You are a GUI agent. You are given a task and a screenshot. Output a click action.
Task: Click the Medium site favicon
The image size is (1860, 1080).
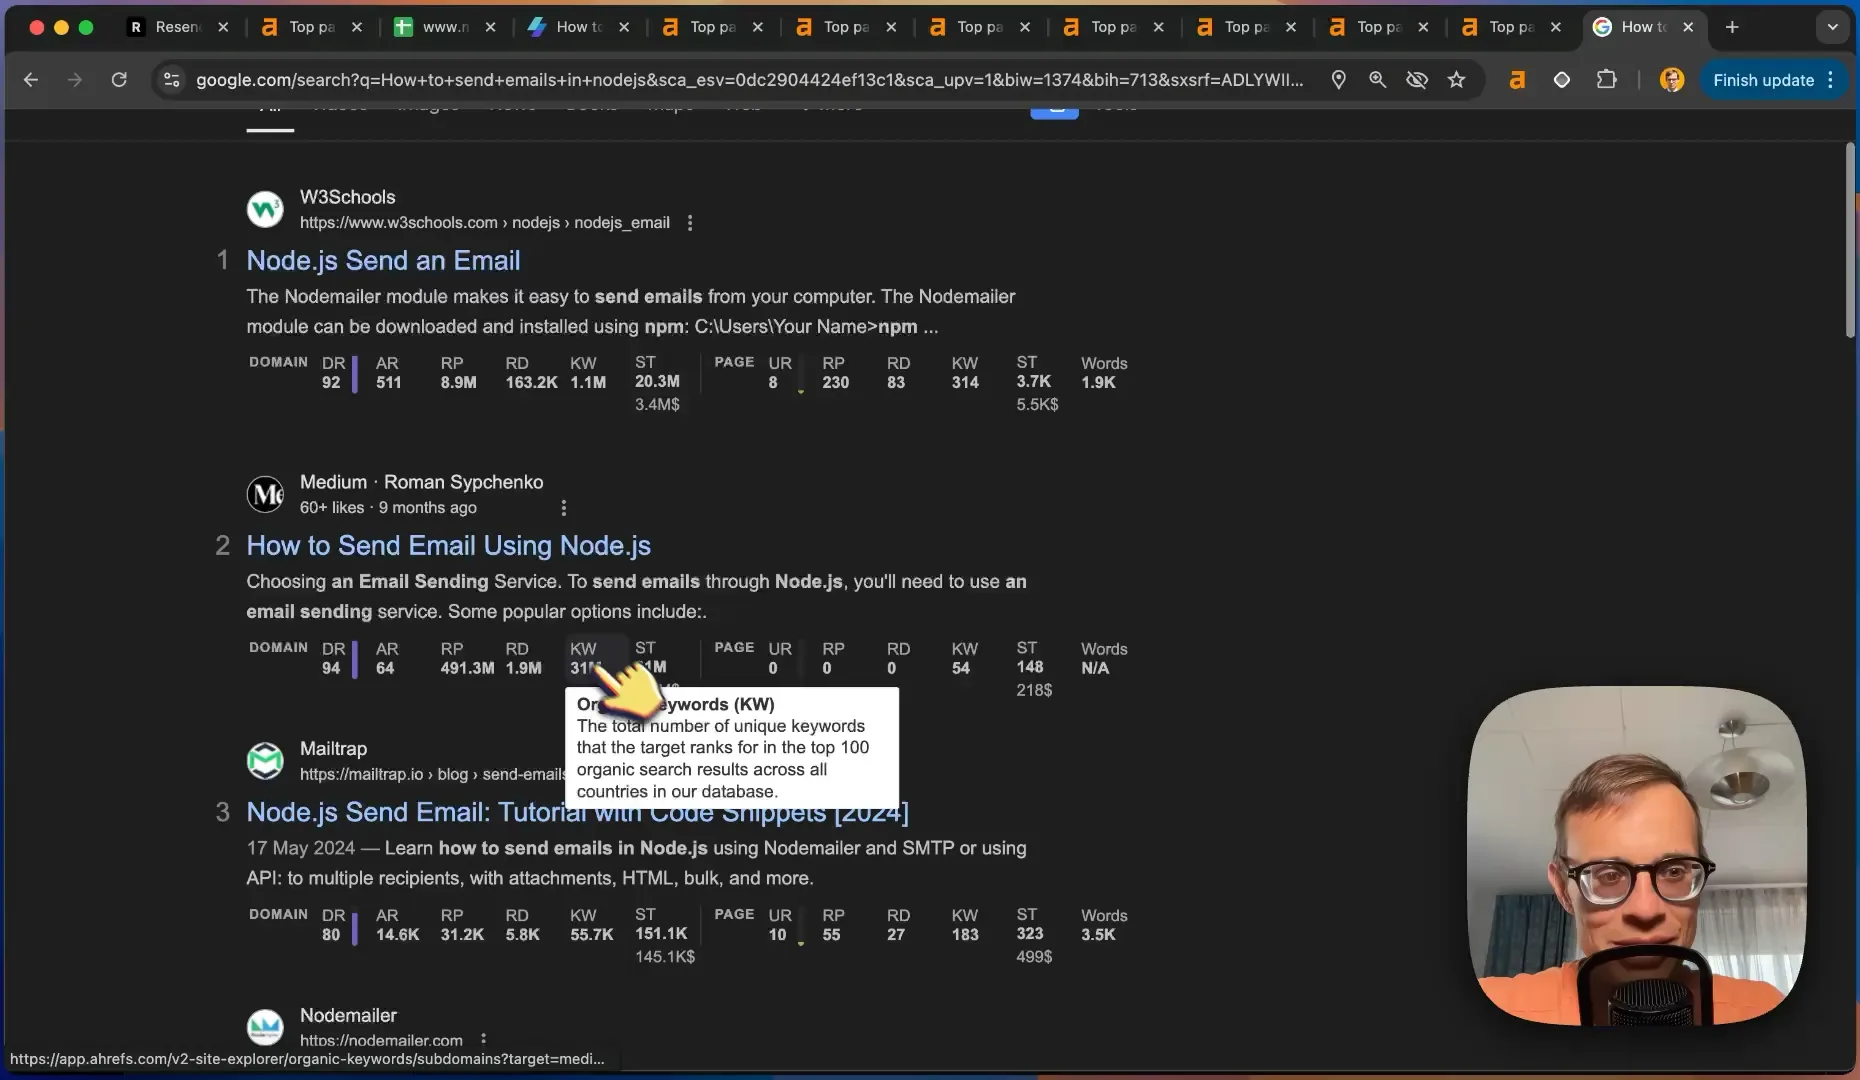(265, 494)
